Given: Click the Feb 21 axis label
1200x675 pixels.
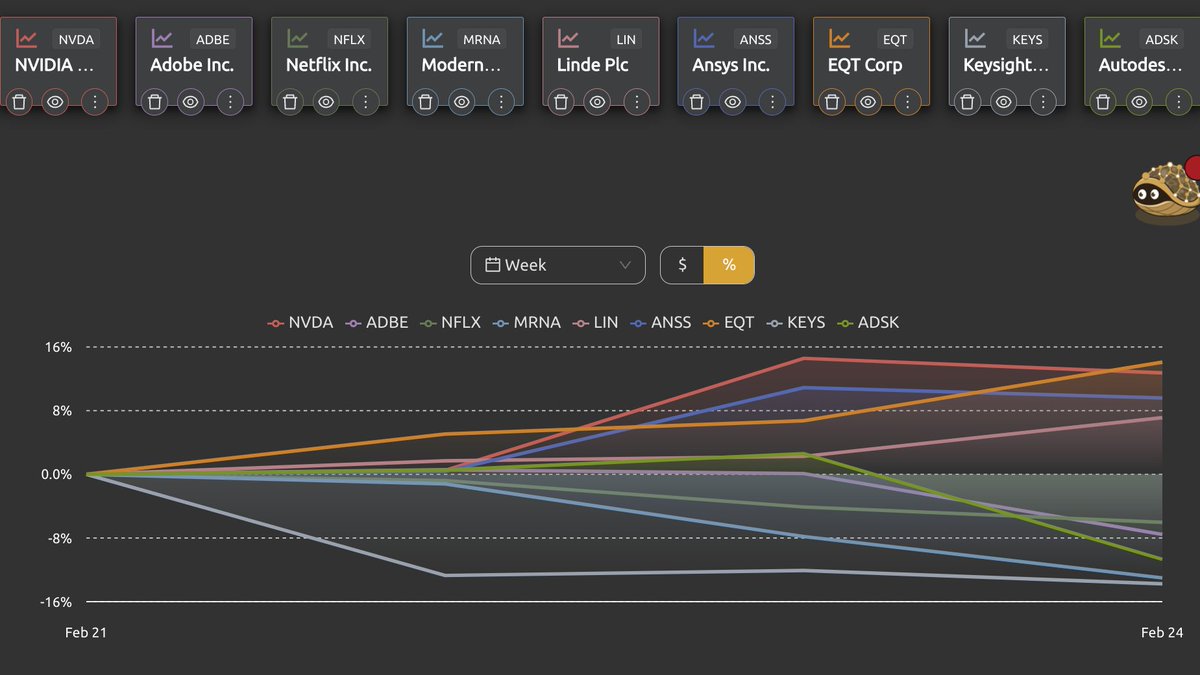Looking at the screenshot, I should 86,633.
